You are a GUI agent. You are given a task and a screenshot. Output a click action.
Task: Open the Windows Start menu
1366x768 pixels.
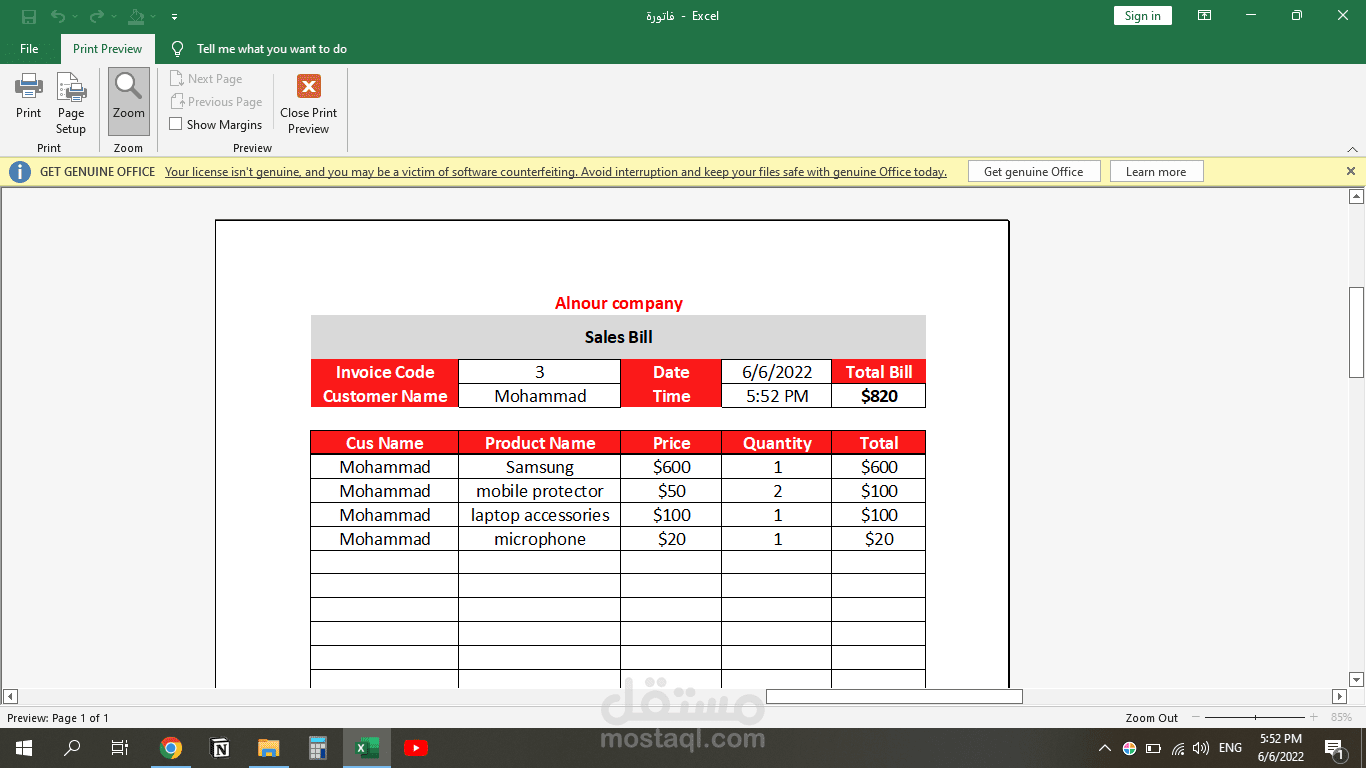[23, 748]
